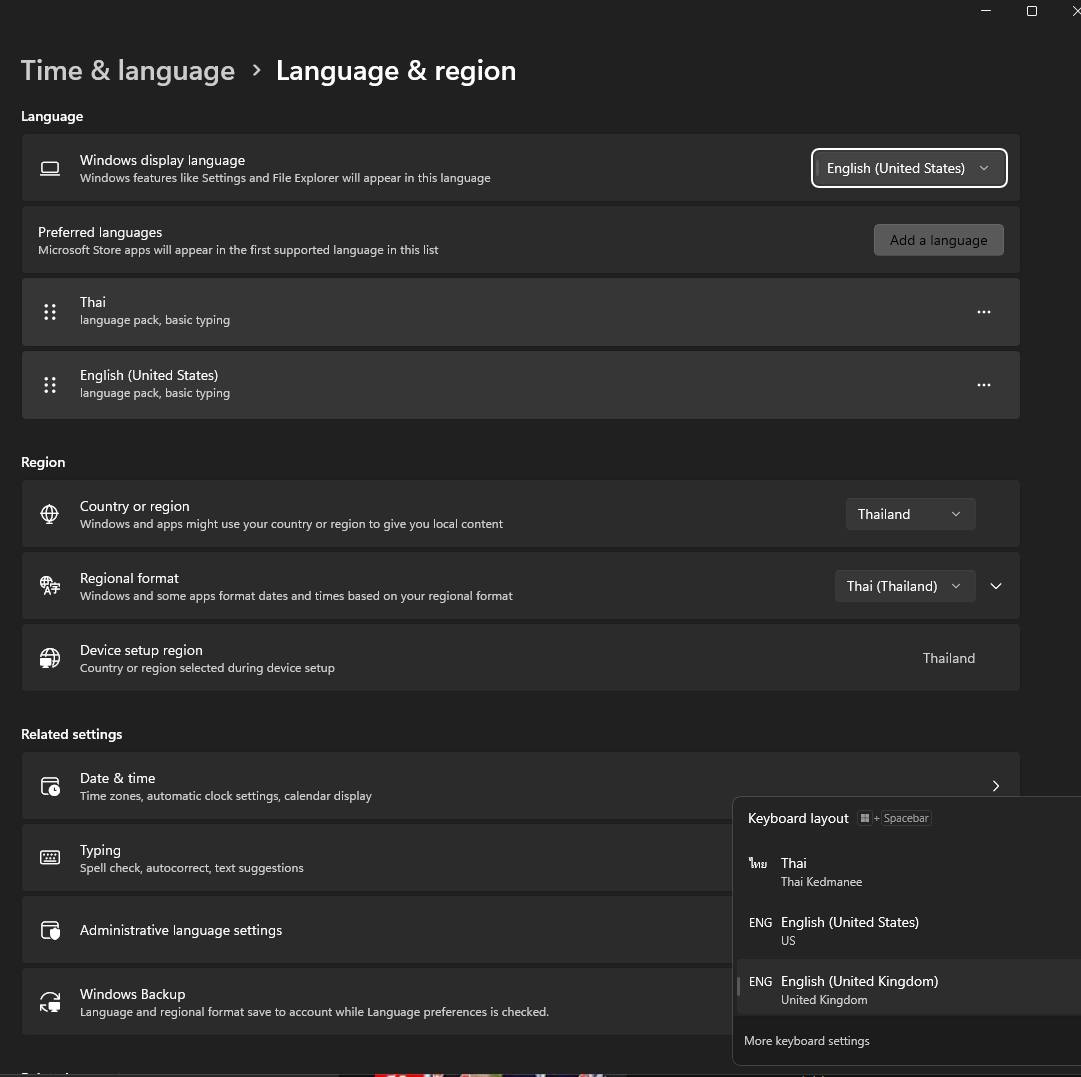Open the Thai language more options menu
1081x1077 pixels.
[x=983, y=312]
